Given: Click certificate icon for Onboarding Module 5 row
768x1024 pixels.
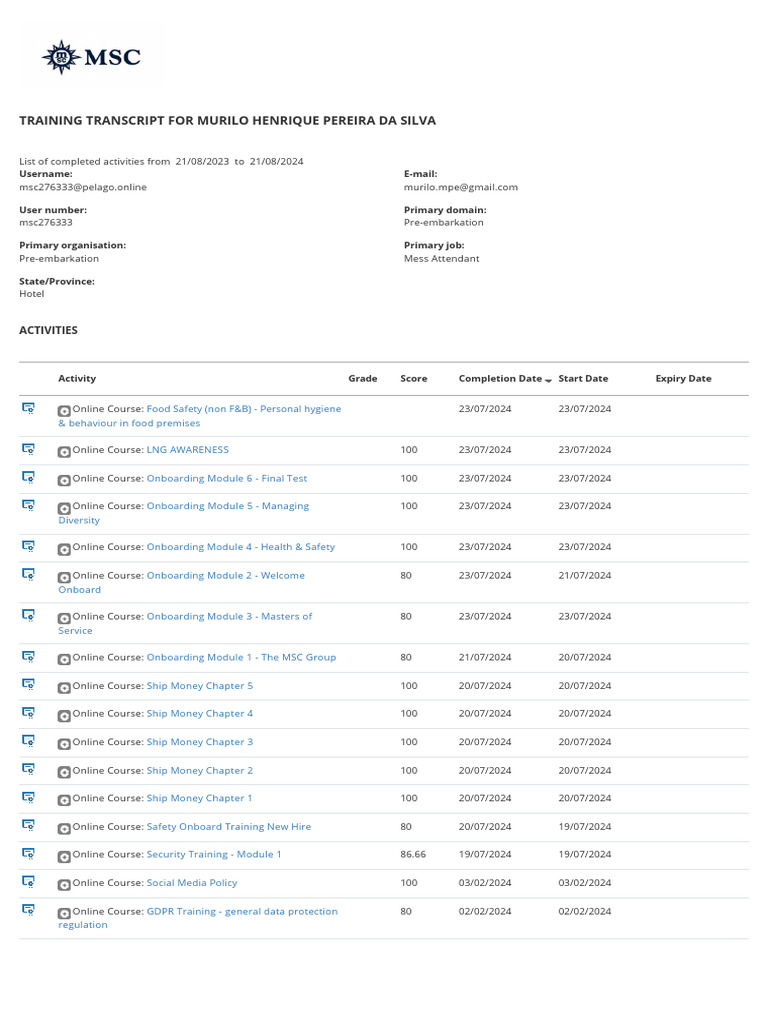Looking at the screenshot, I should point(28,505).
